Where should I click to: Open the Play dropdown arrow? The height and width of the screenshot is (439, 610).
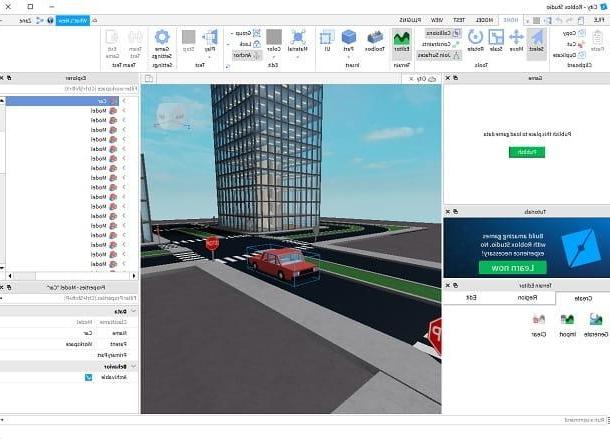210,57
